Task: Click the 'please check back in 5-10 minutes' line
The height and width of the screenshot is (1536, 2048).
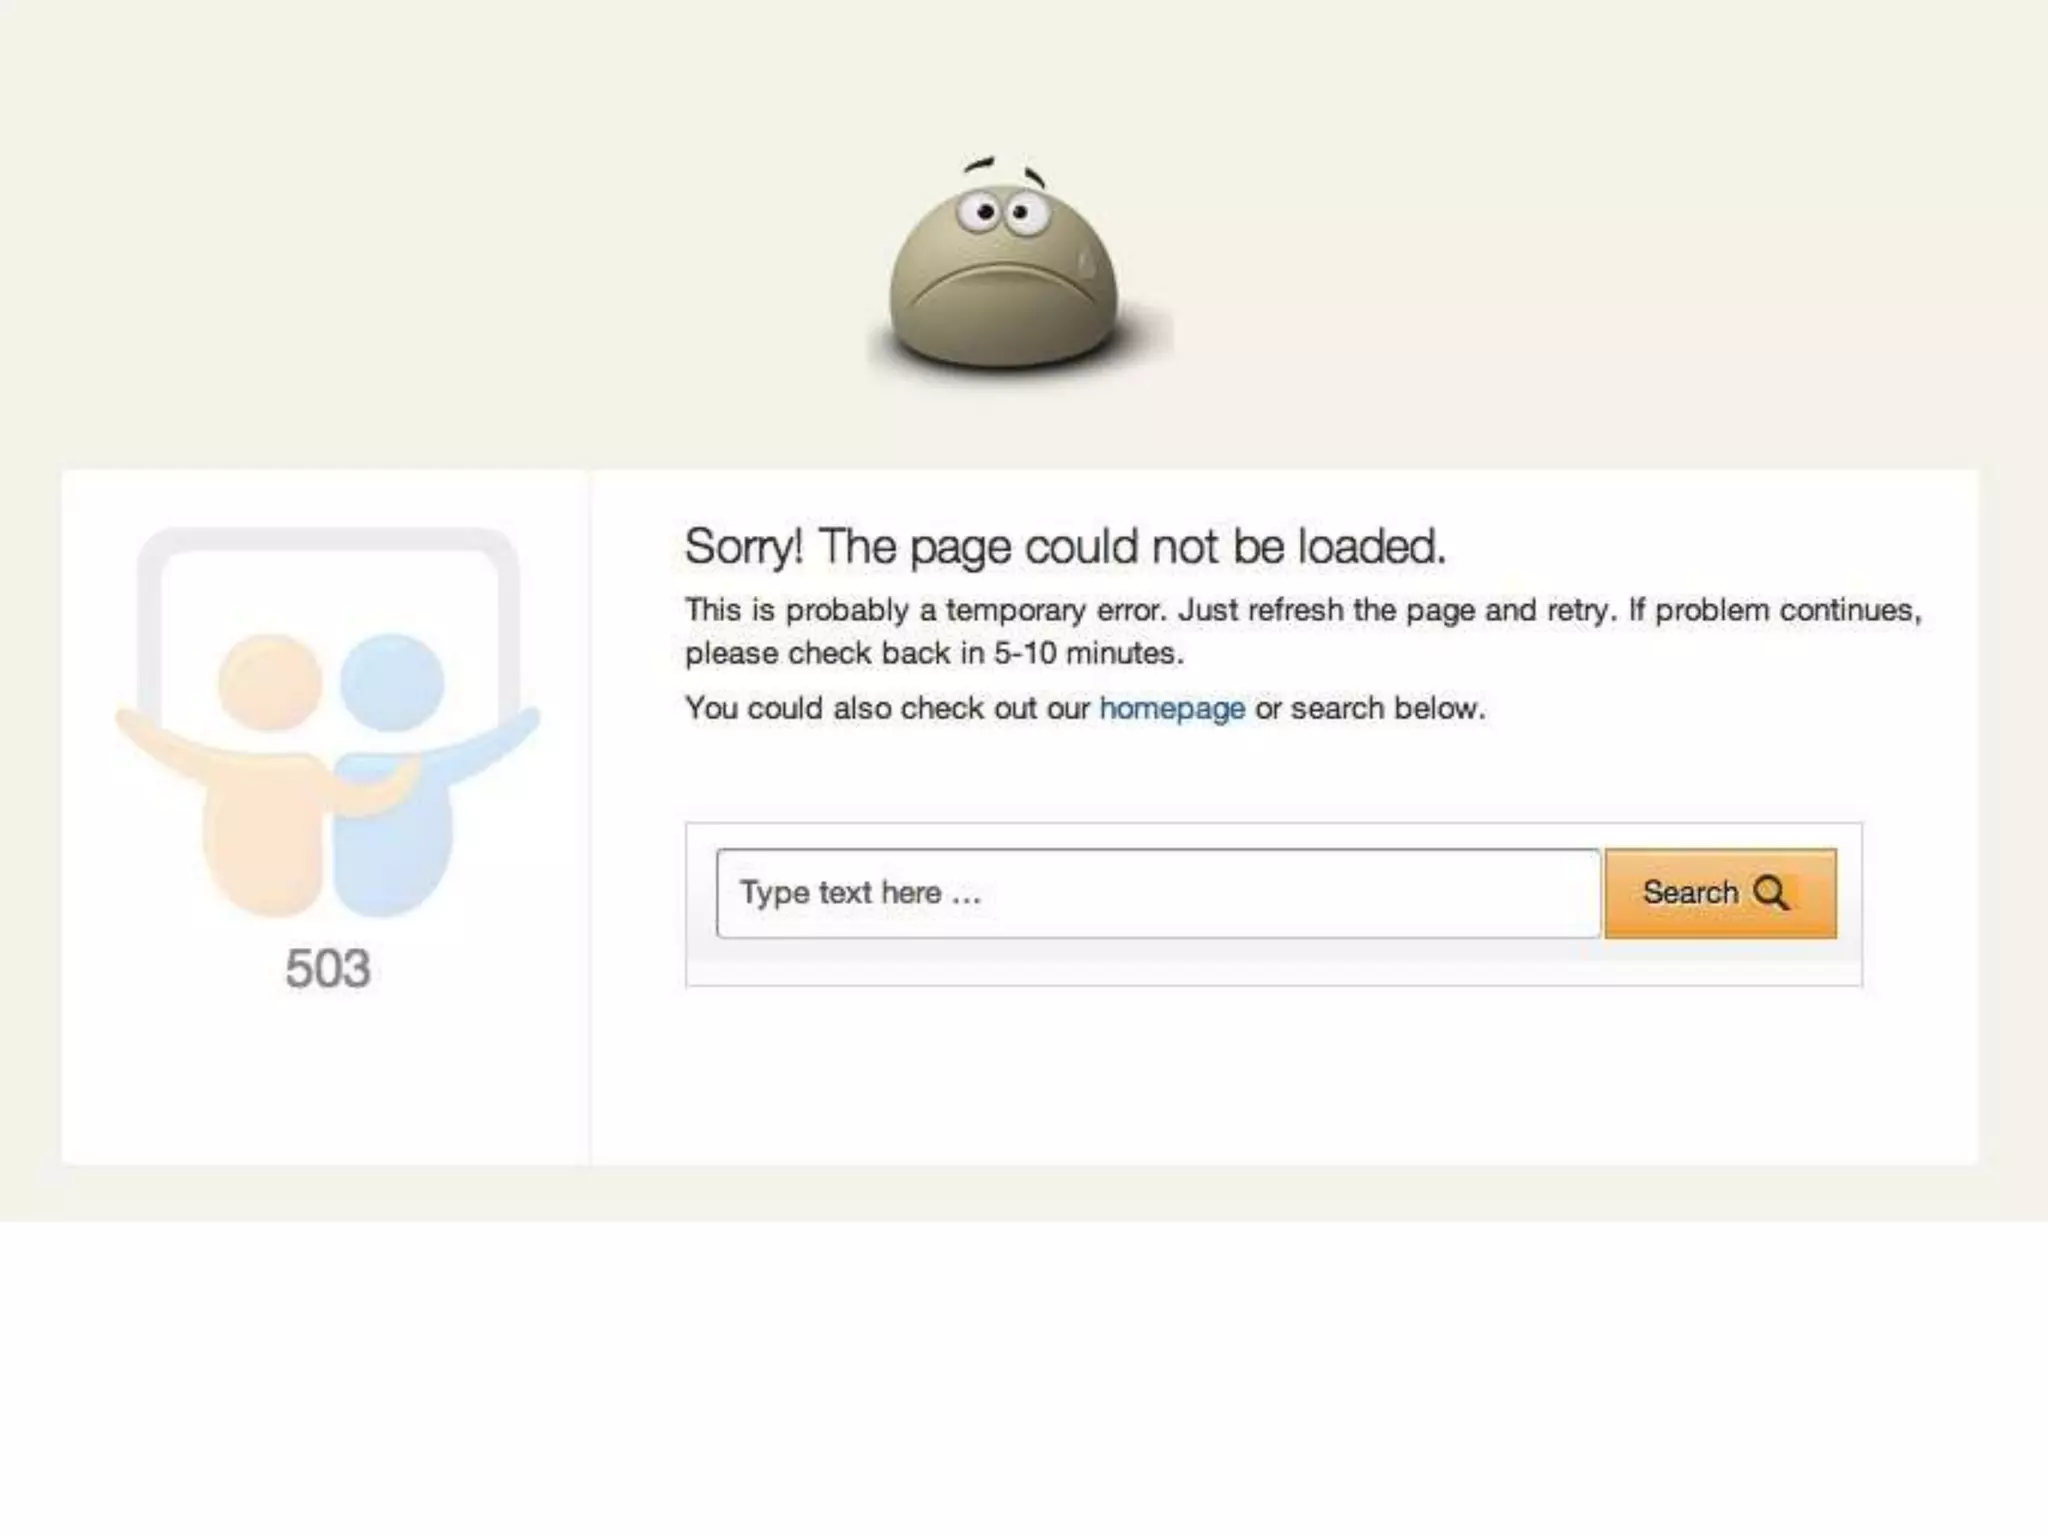Action: 934,654
